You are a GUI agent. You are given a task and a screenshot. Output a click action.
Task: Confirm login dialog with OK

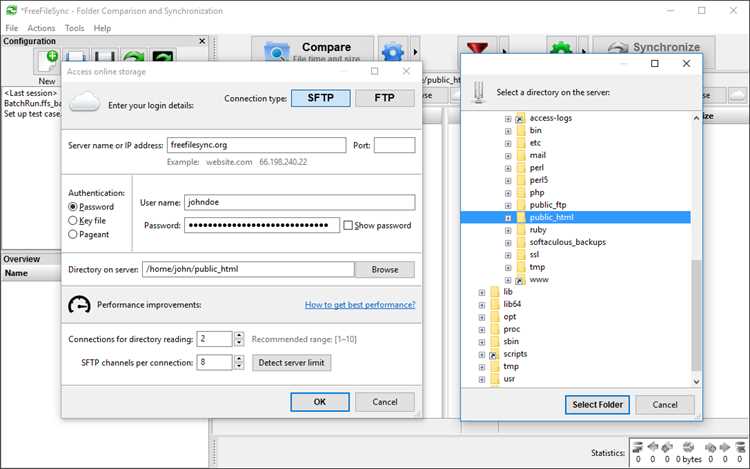click(x=320, y=402)
